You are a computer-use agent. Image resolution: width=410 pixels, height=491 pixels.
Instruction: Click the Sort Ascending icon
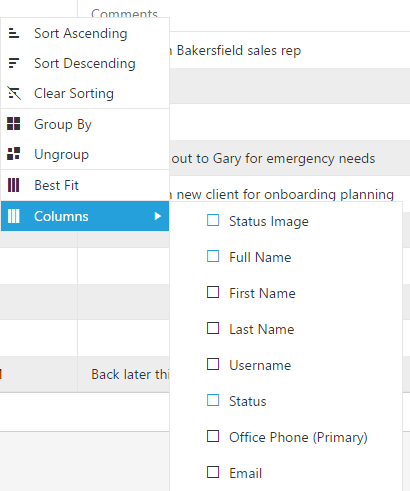click(x=14, y=33)
